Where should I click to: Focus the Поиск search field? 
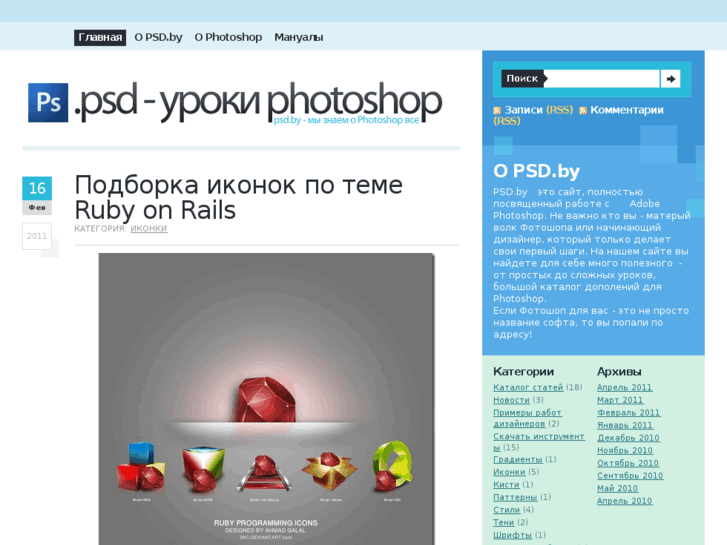(x=602, y=79)
